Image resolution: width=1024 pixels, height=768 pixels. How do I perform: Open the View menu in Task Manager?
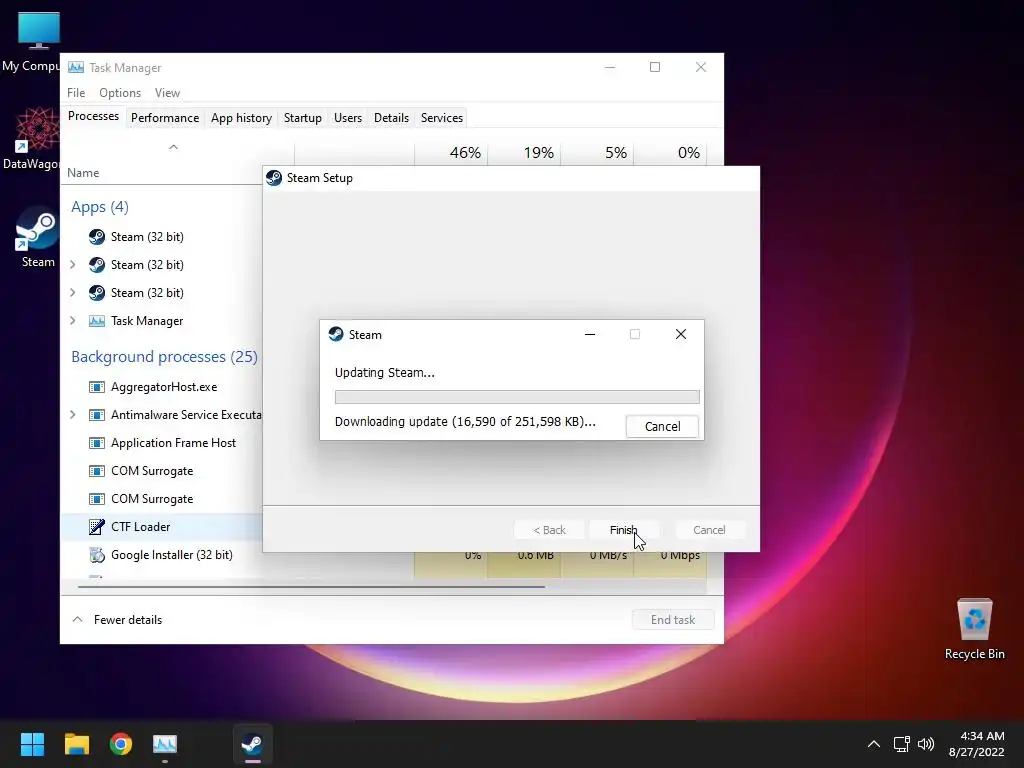[167, 93]
